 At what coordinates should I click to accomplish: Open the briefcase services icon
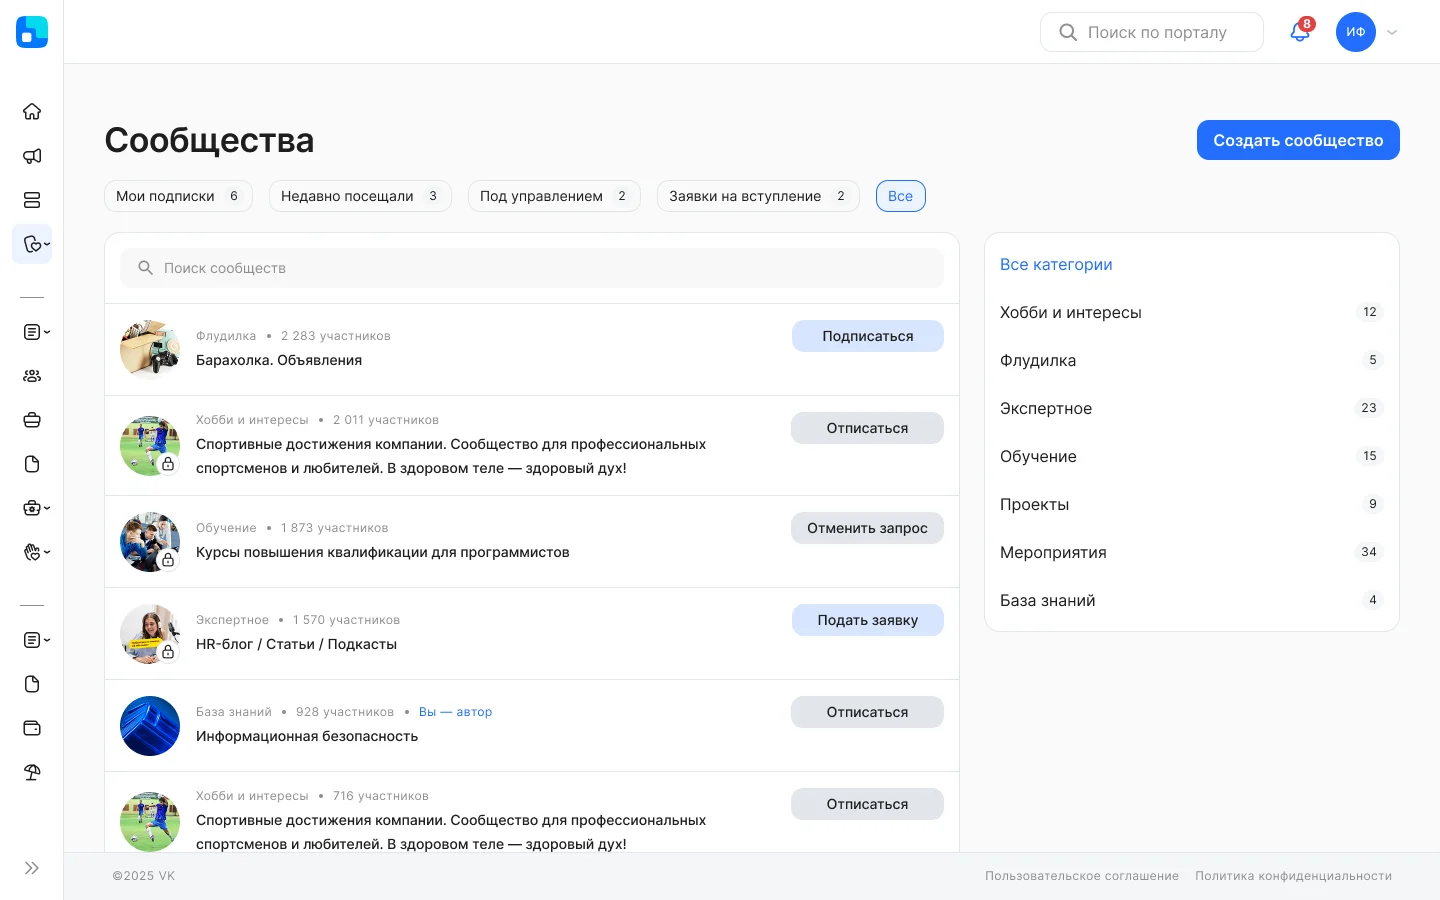tap(31, 419)
